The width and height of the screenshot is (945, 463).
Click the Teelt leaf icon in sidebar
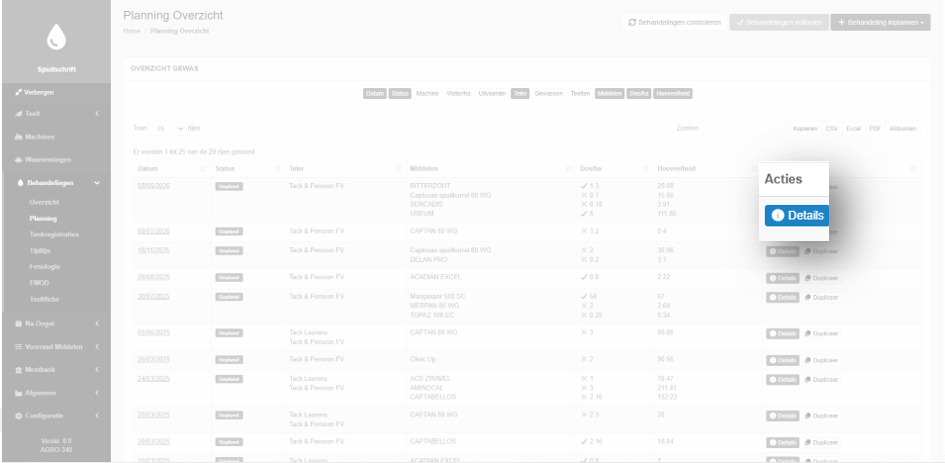tap(19, 114)
